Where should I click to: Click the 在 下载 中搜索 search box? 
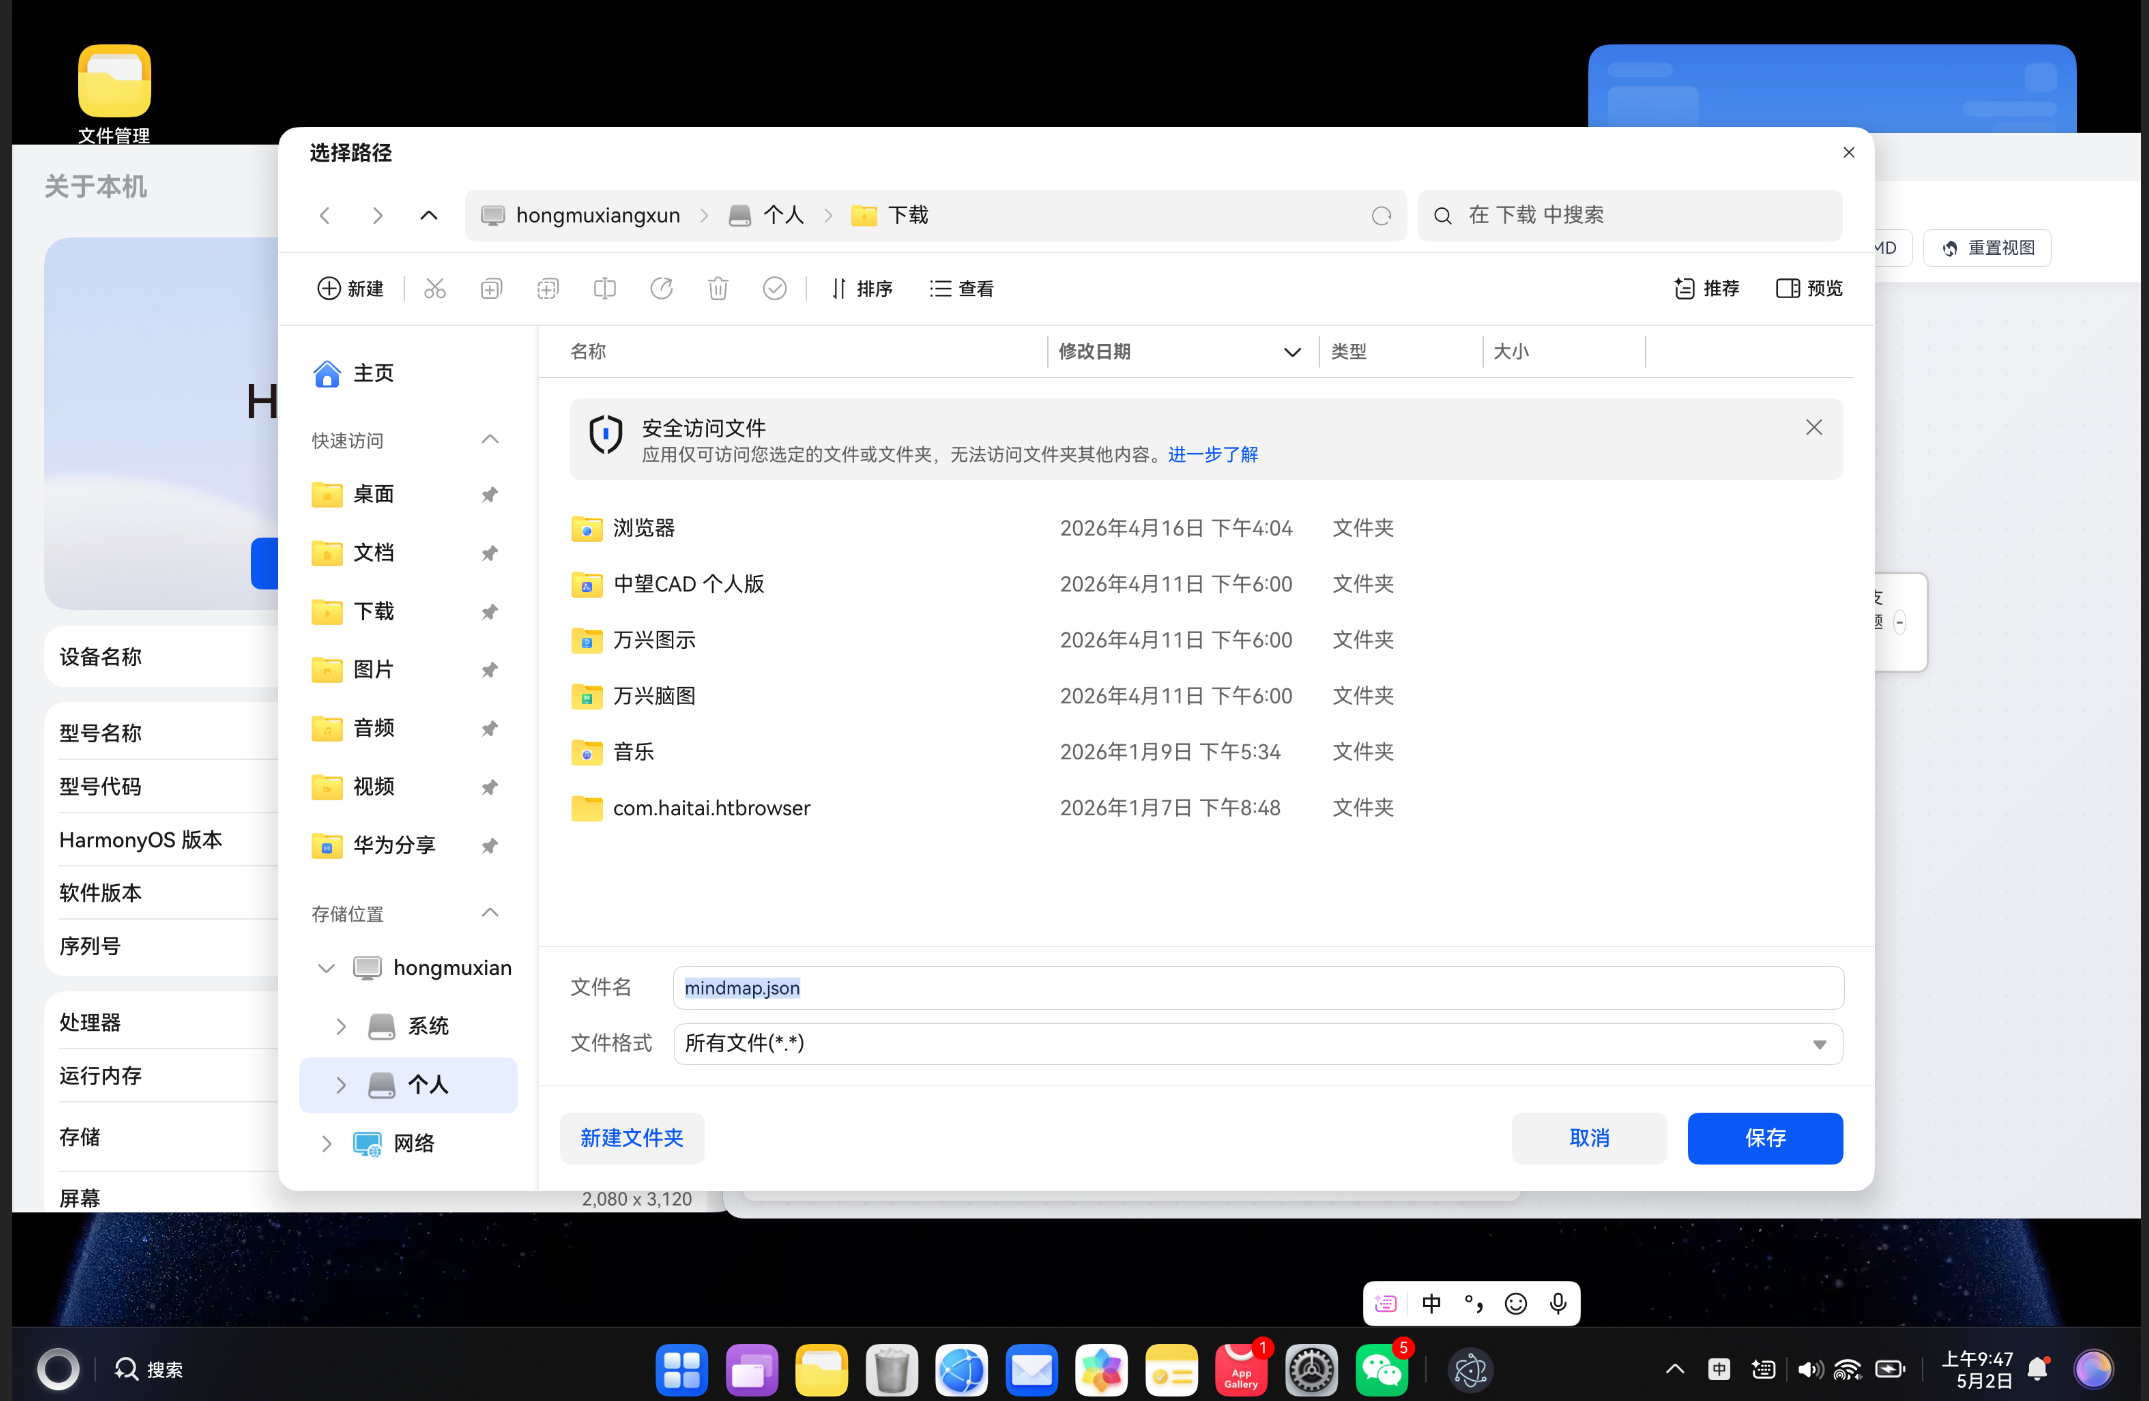coord(1630,215)
